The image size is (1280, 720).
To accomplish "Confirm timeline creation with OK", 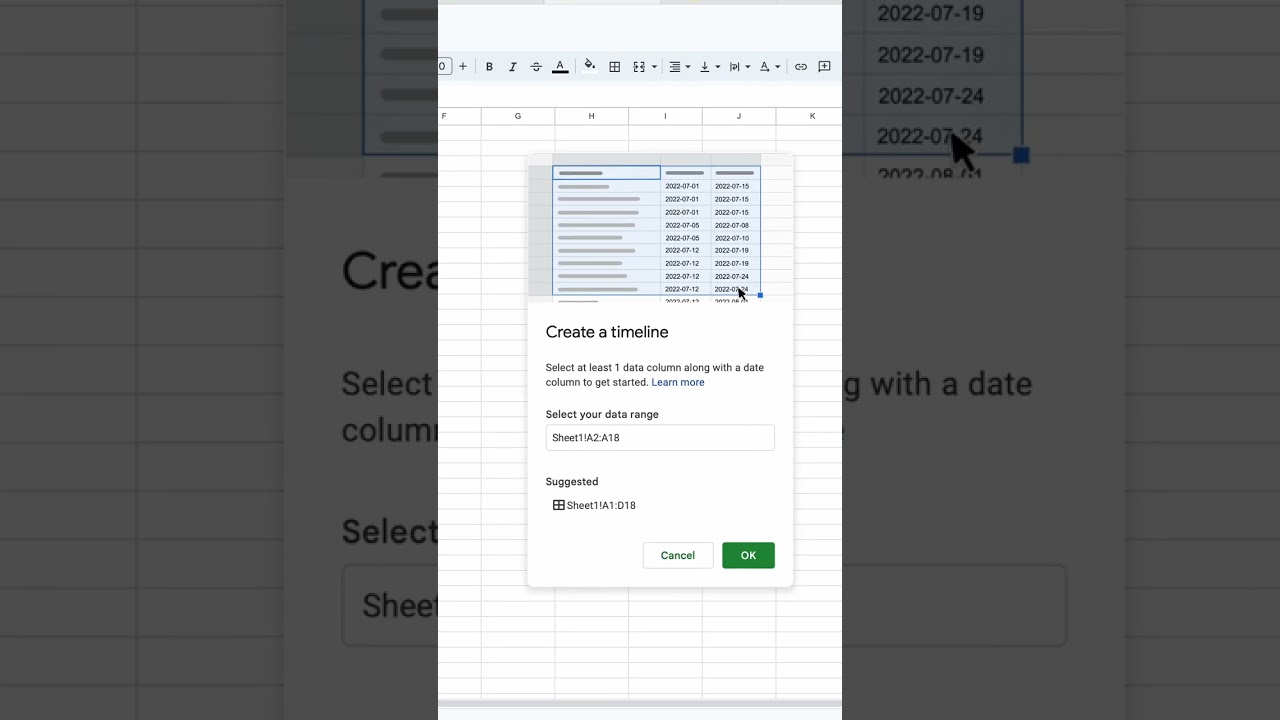I will point(748,555).
